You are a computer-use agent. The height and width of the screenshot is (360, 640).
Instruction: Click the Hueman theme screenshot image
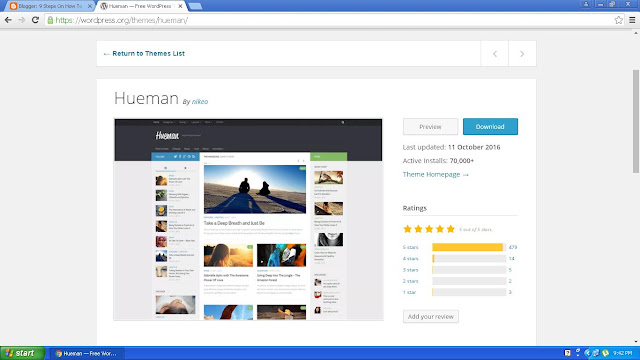tap(248, 219)
